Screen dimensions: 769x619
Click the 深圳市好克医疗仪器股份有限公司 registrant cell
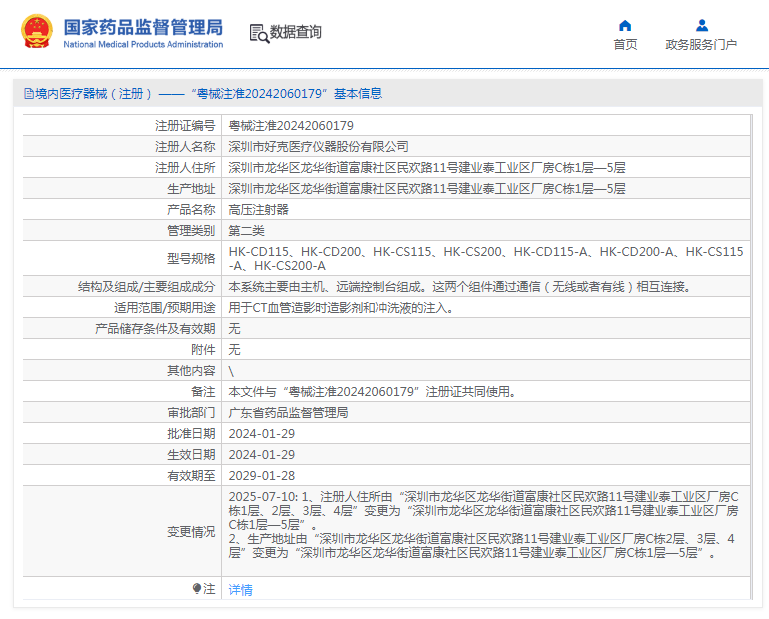tap(486, 147)
